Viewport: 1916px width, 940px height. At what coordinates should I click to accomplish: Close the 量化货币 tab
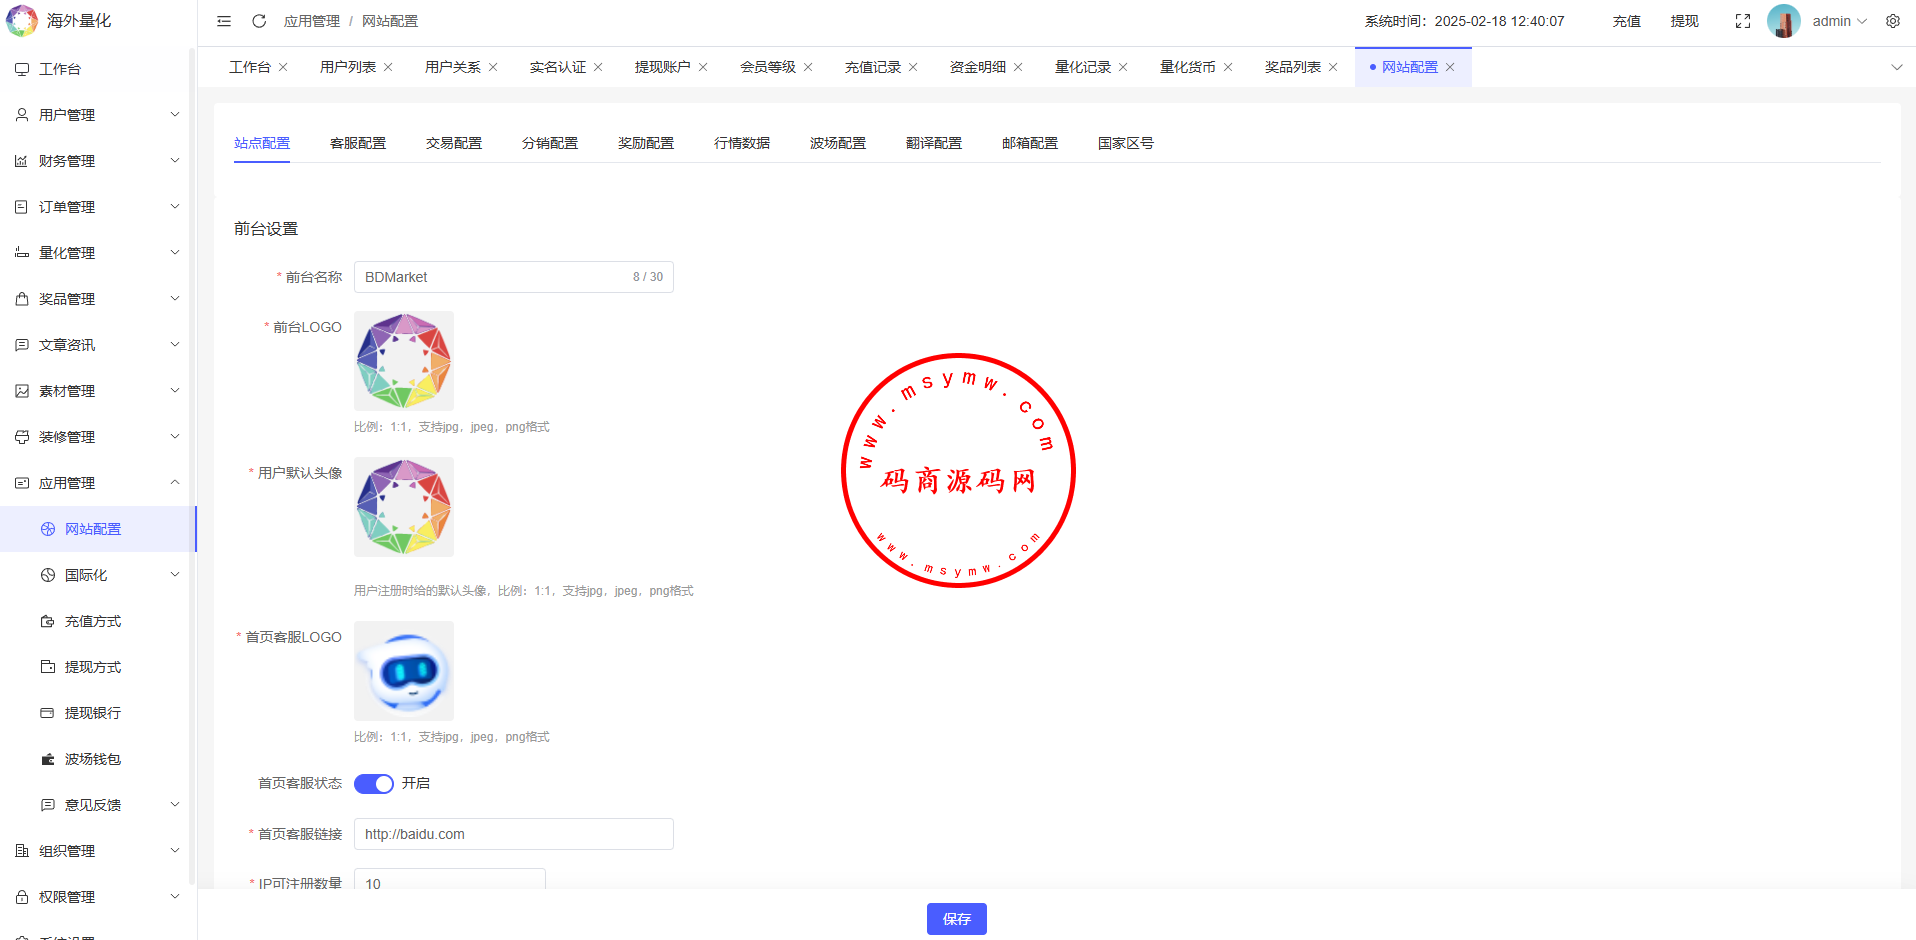tap(1228, 67)
